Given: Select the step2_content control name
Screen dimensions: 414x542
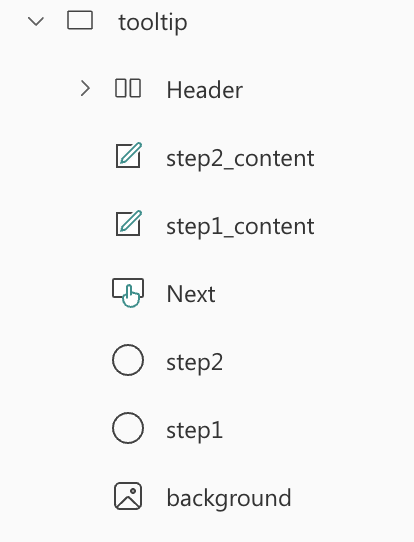Looking at the screenshot, I should [240, 159].
